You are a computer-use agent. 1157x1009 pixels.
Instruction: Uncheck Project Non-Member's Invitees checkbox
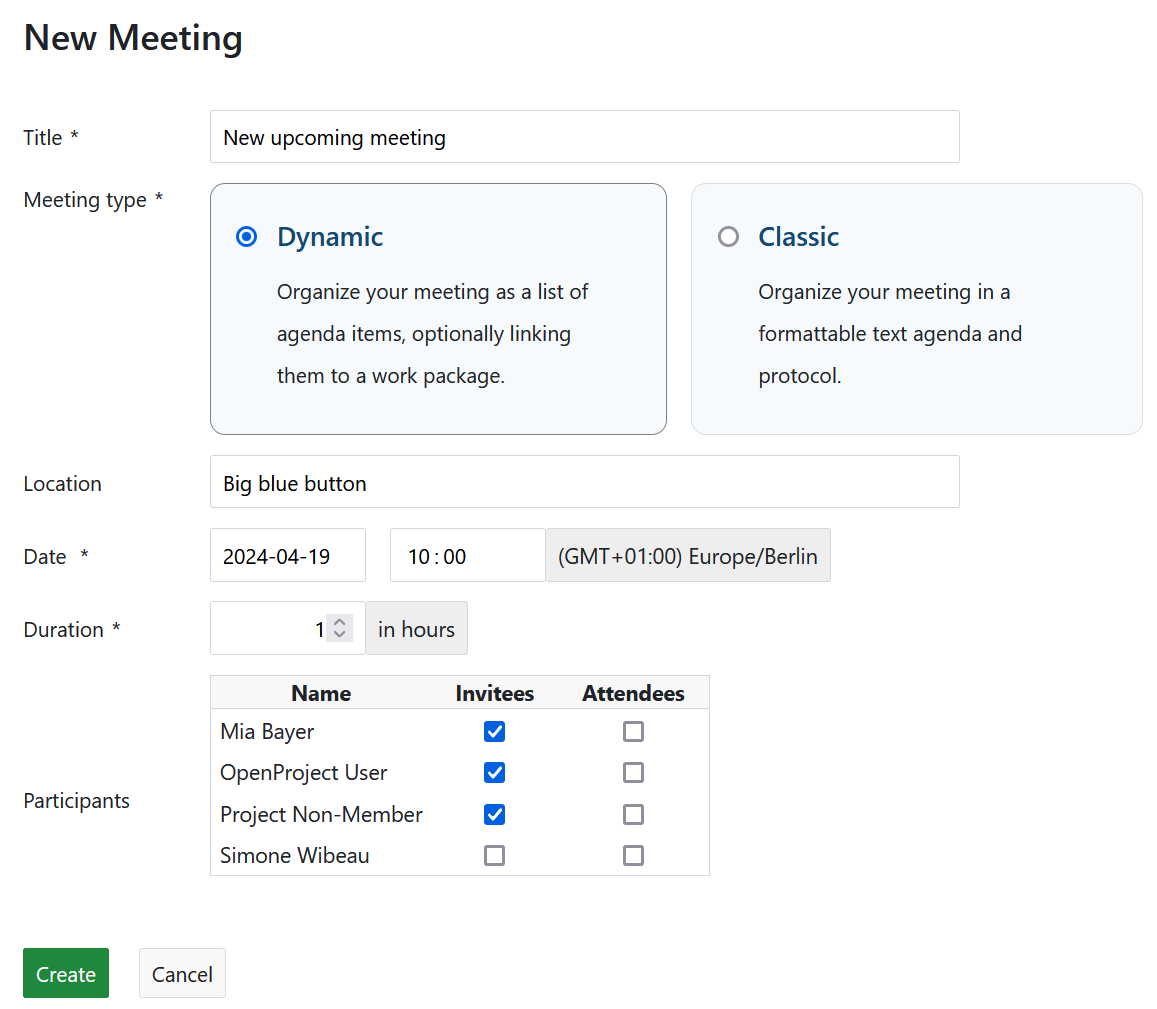(494, 815)
